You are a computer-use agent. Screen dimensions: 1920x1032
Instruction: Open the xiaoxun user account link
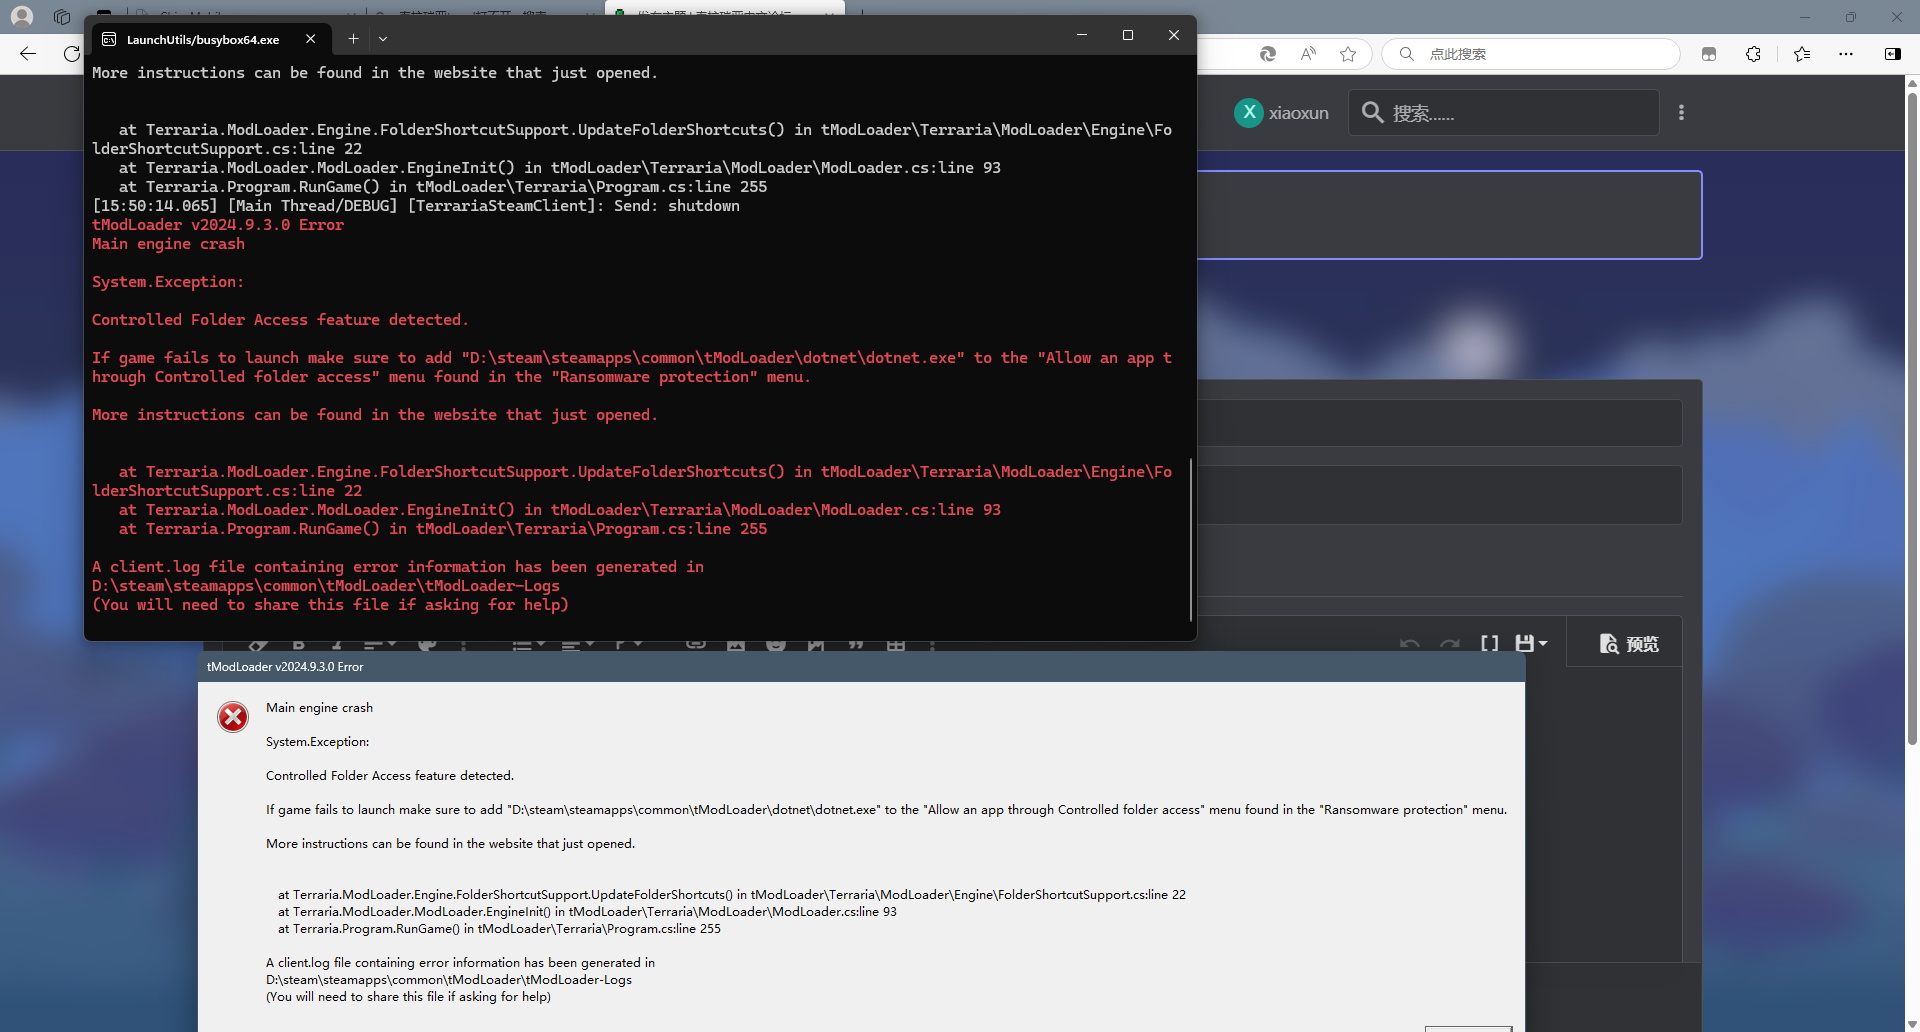(x=1282, y=113)
